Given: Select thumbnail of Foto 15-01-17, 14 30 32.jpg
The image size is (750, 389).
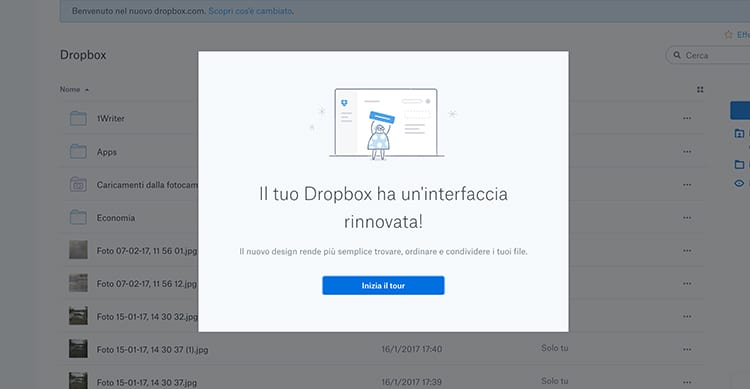Looking at the screenshot, I should point(78,316).
